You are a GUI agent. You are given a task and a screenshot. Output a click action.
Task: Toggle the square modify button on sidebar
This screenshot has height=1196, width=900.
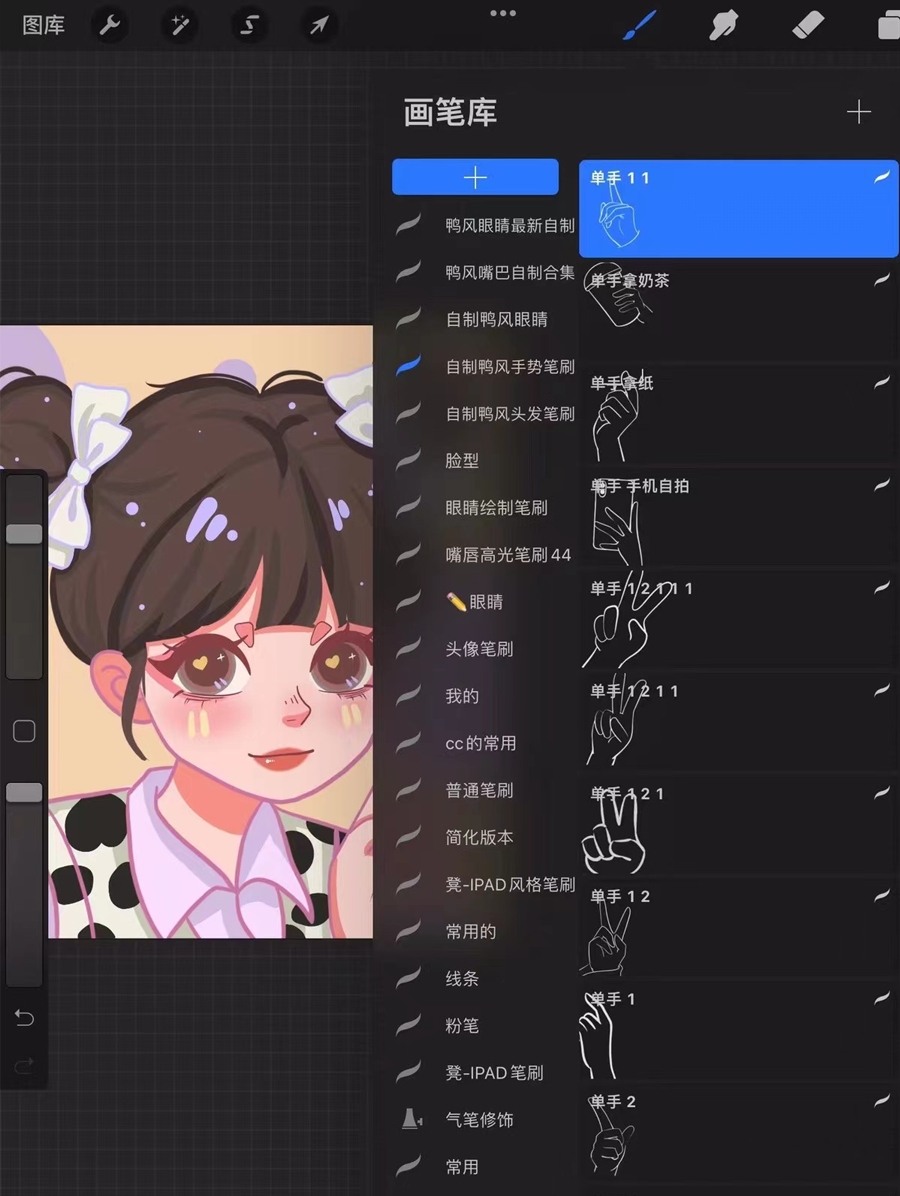click(x=24, y=731)
